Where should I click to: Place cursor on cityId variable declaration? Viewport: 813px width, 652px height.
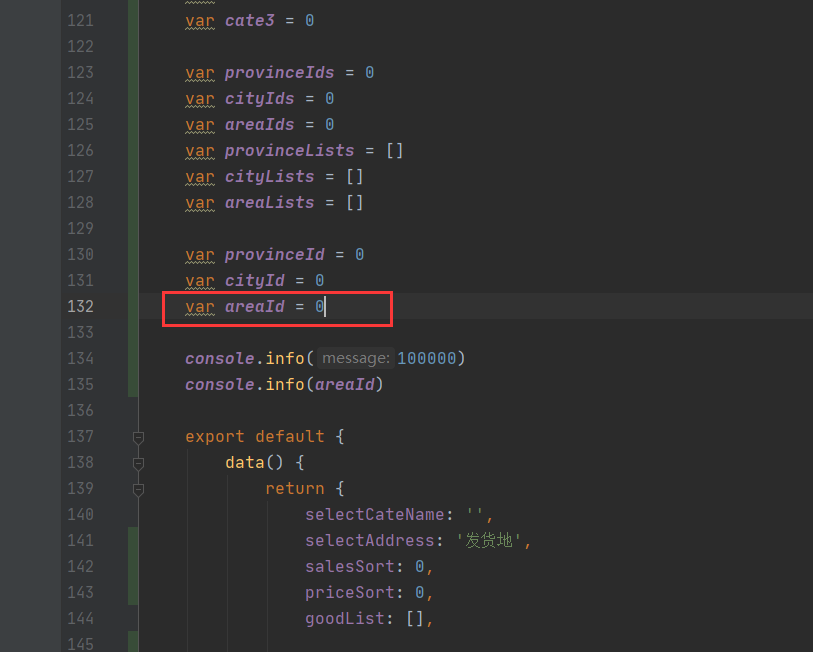[255, 281]
